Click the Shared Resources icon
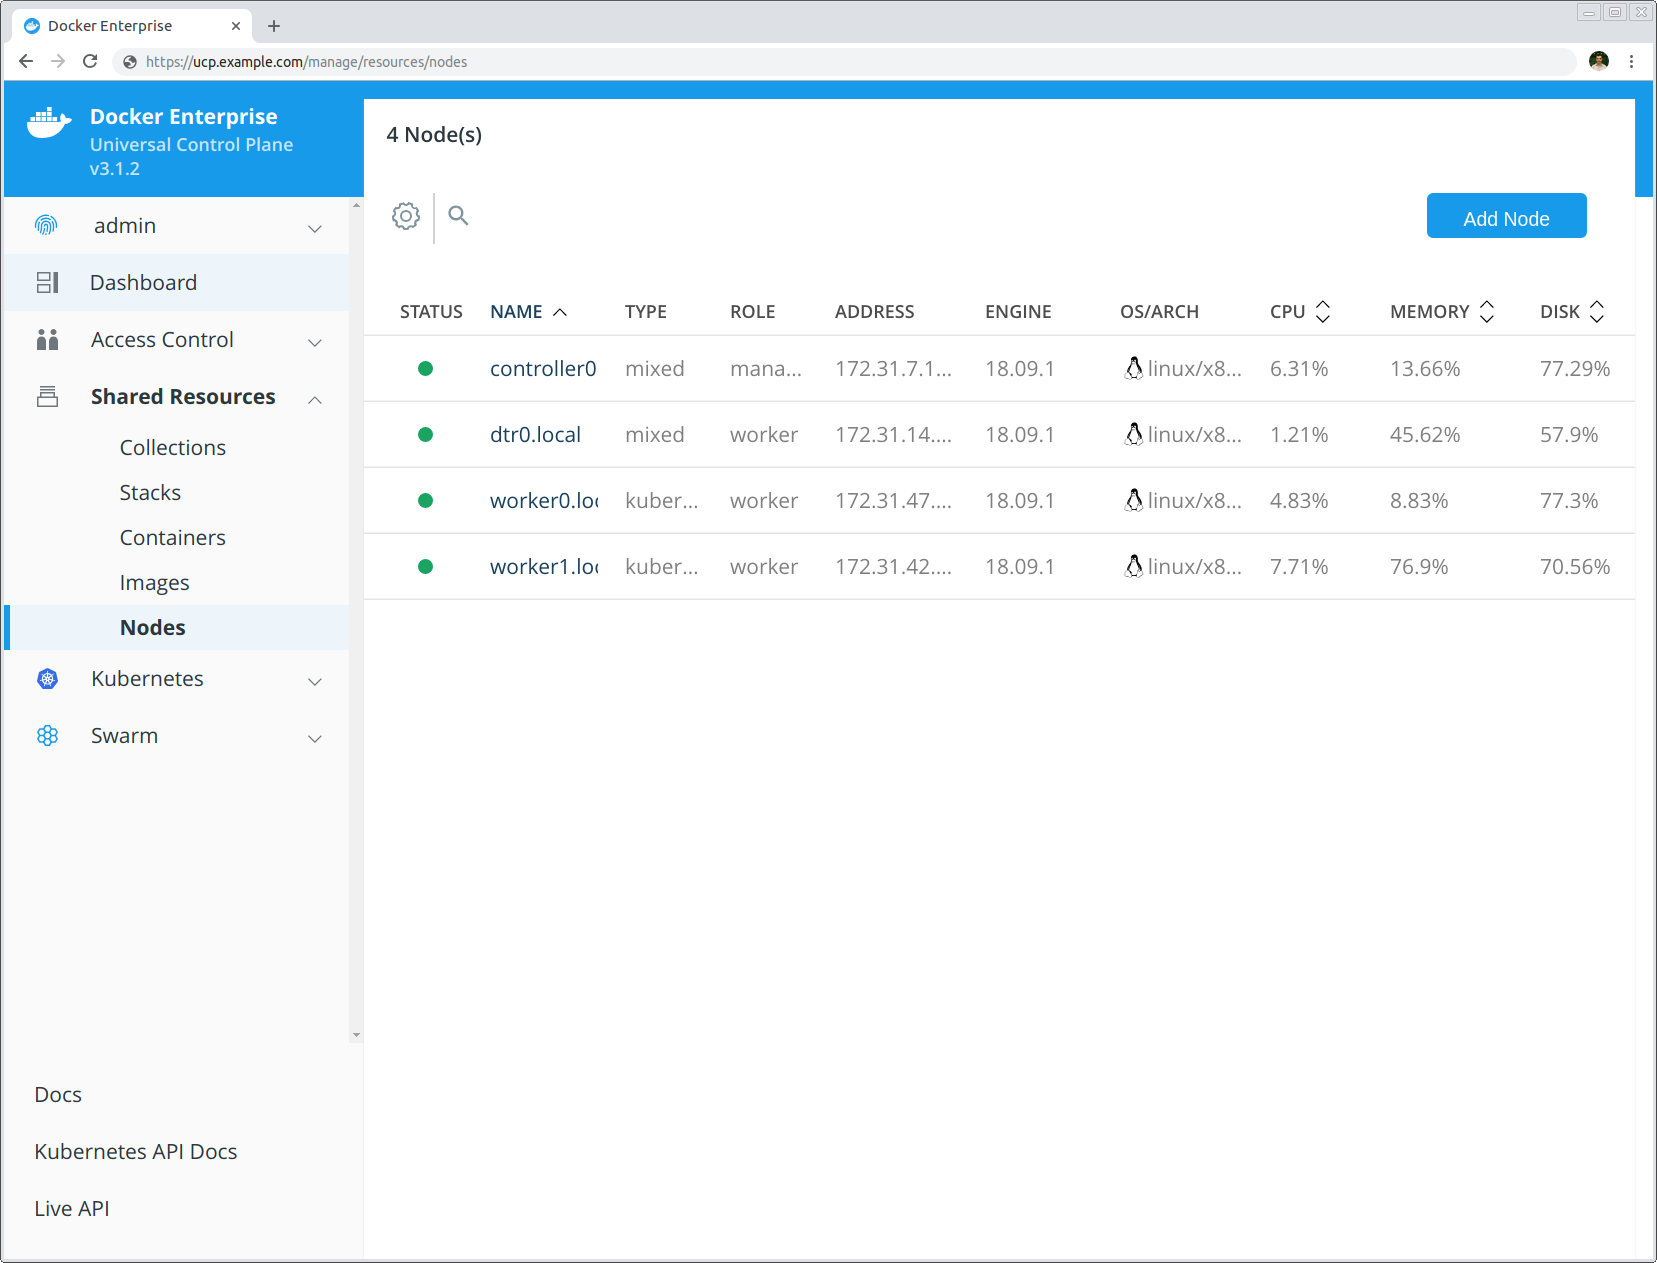 [x=47, y=396]
